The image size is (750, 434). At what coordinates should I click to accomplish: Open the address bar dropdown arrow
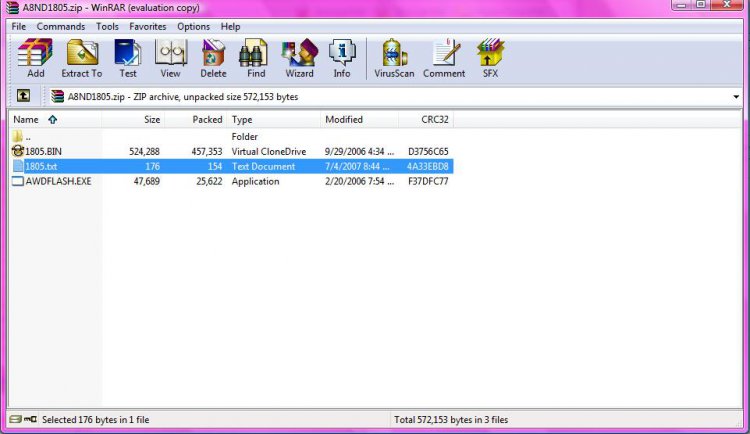click(x=736, y=97)
